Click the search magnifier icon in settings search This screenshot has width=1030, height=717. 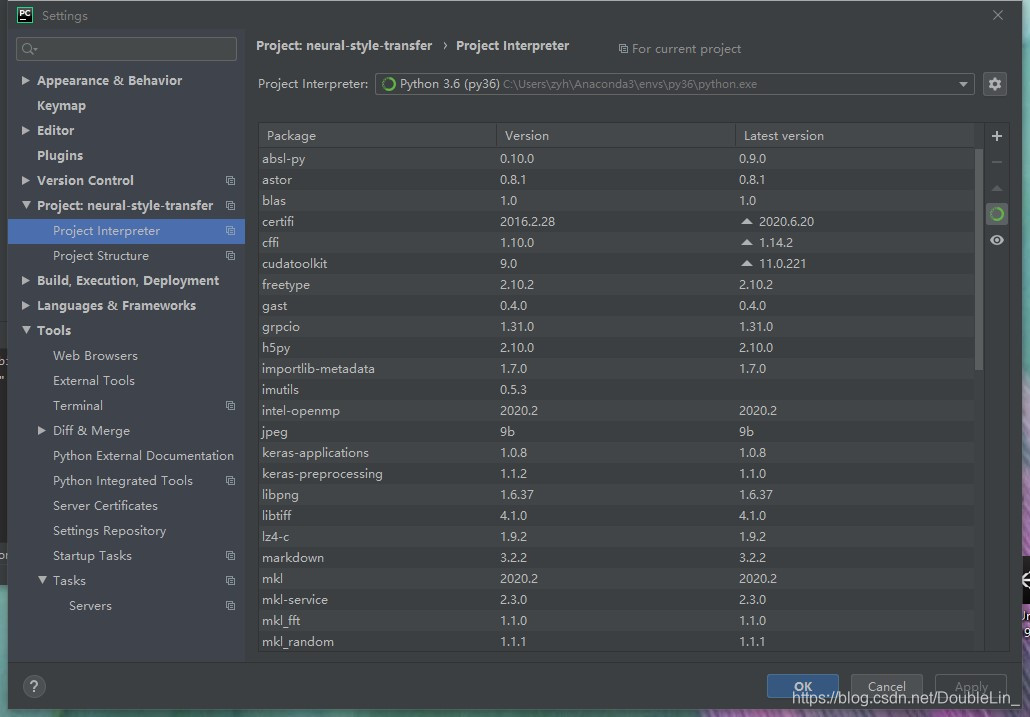(29, 49)
